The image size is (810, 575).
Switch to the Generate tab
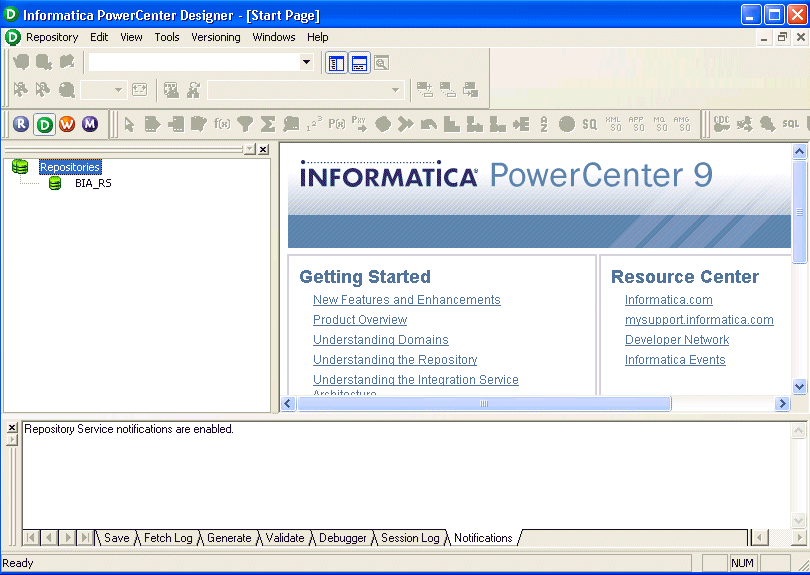pos(229,538)
